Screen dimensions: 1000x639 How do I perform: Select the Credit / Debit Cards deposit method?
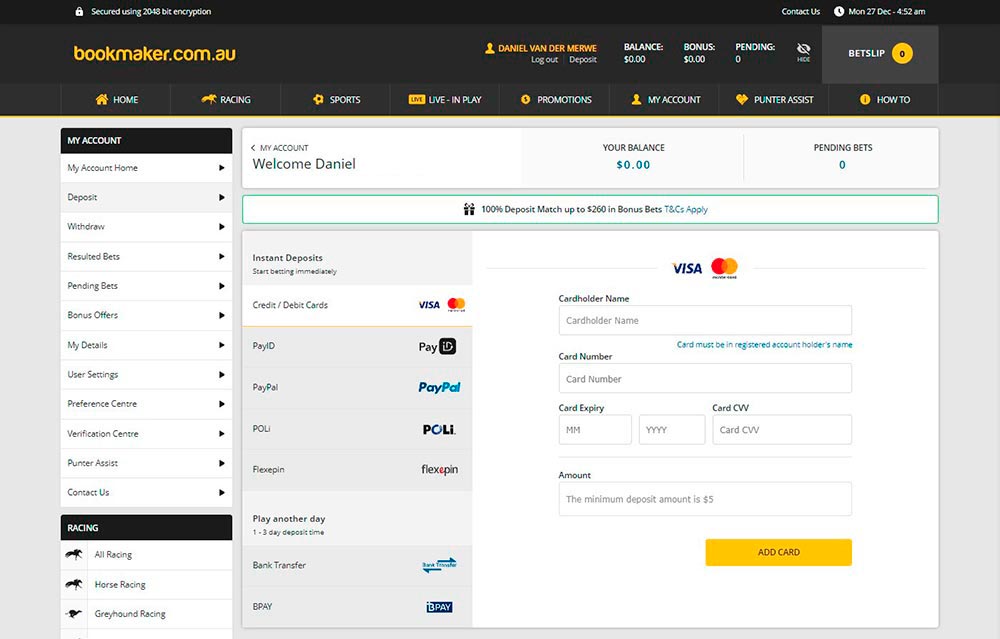[357, 305]
